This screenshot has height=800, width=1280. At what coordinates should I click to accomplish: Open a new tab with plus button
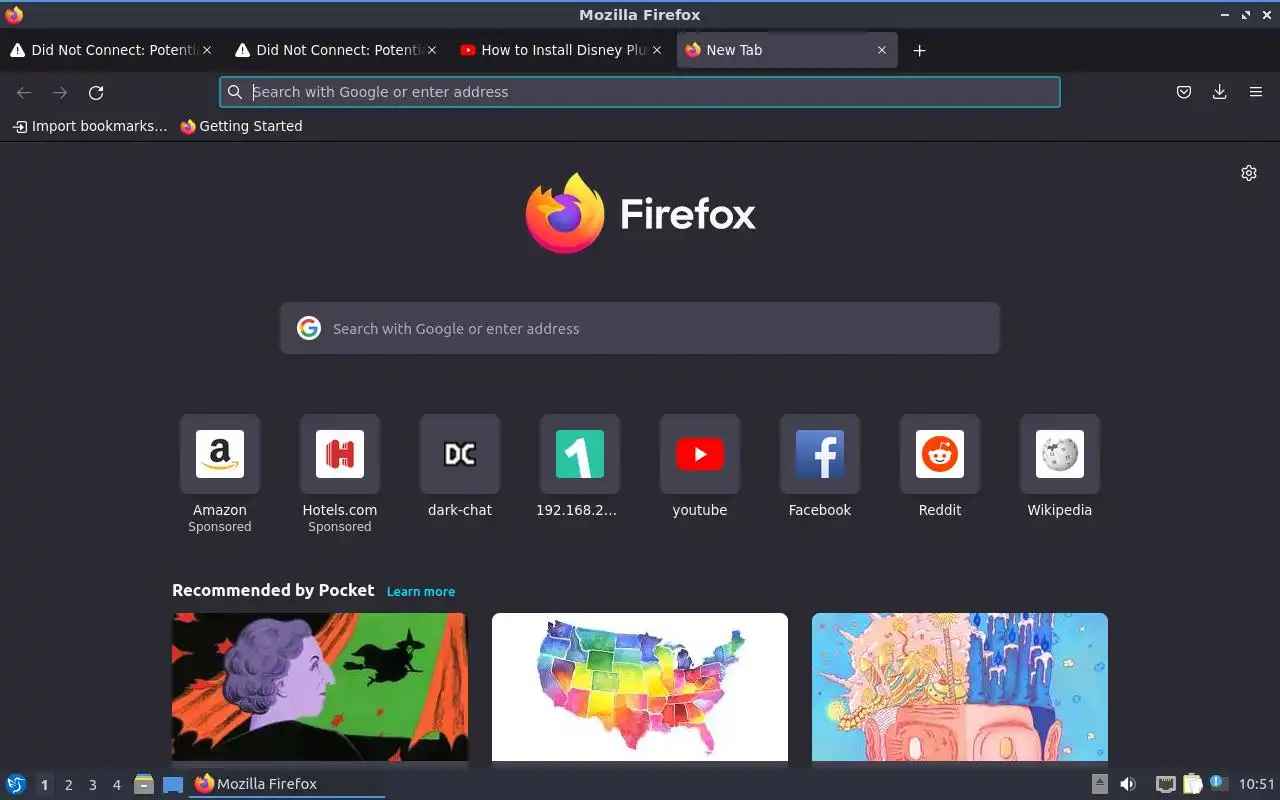920,50
